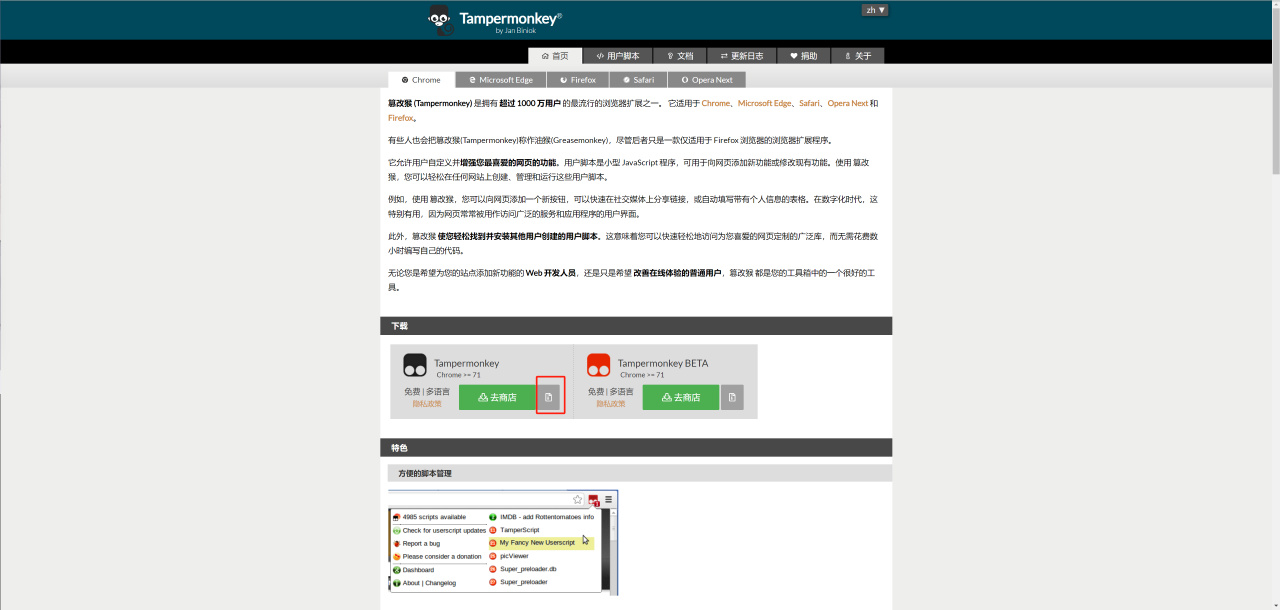
Task: Click the Tampermonkey title text in header
Action: coord(510,18)
